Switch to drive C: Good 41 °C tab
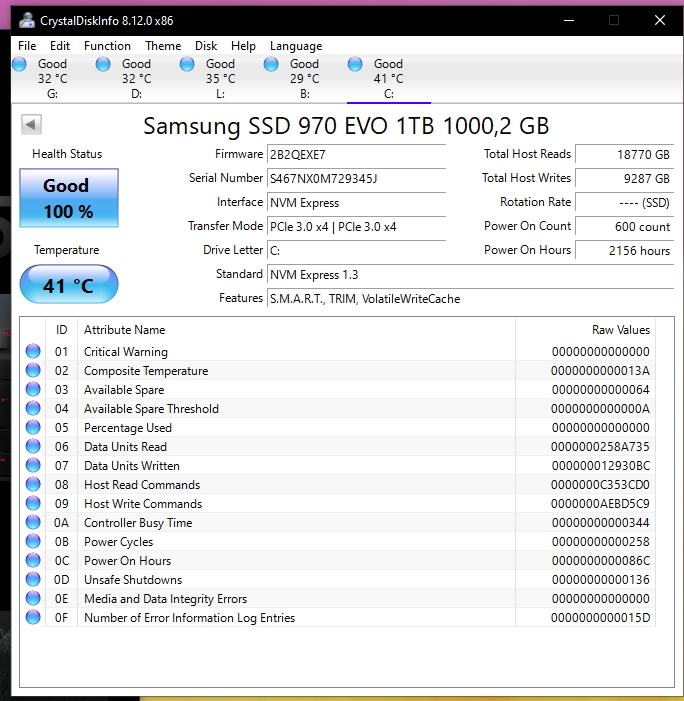The height and width of the screenshot is (701, 684). point(389,79)
